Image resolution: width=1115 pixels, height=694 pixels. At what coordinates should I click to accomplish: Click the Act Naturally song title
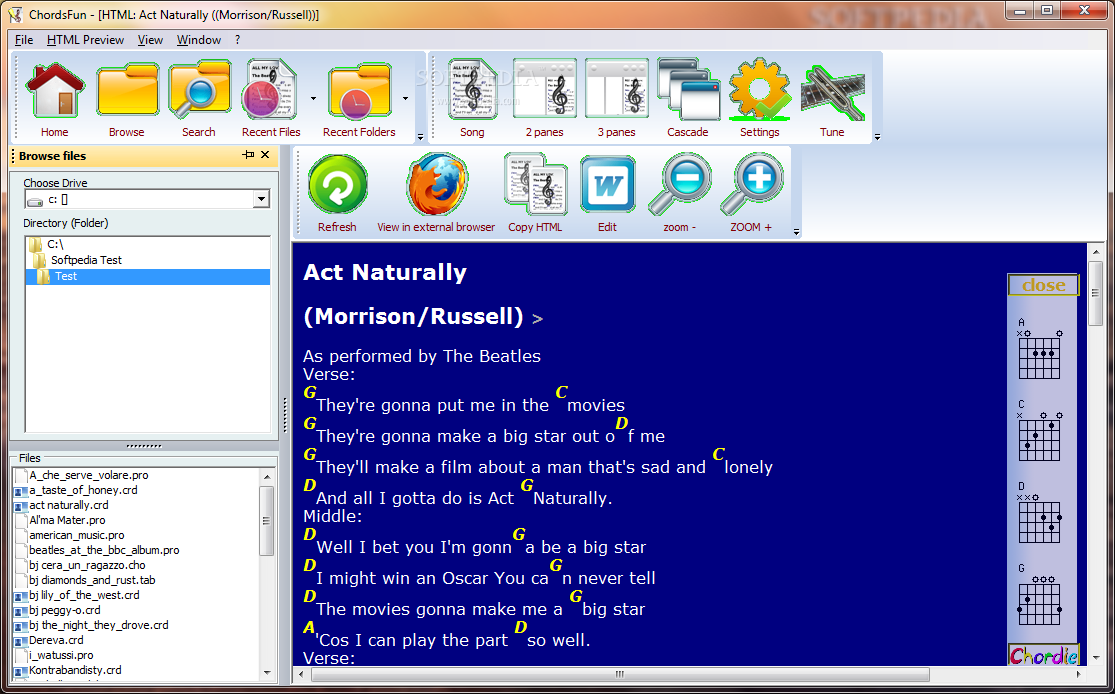pyautogui.click(x=385, y=272)
